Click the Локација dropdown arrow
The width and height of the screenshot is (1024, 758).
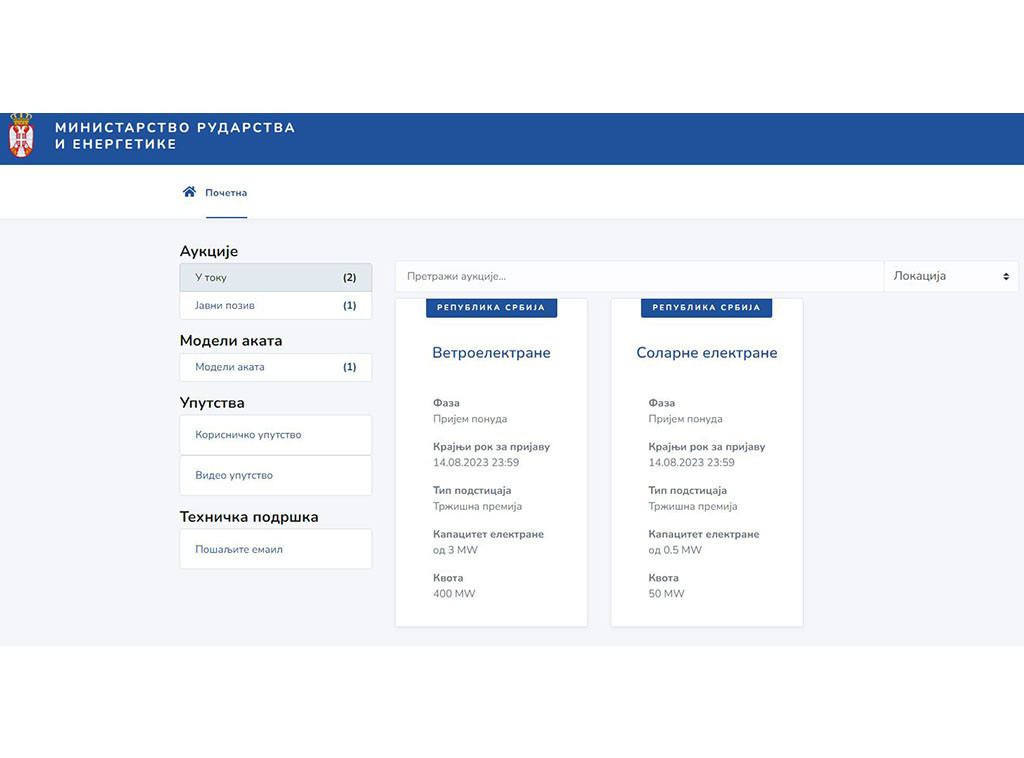pyautogui.click(x=1006, y=276)
